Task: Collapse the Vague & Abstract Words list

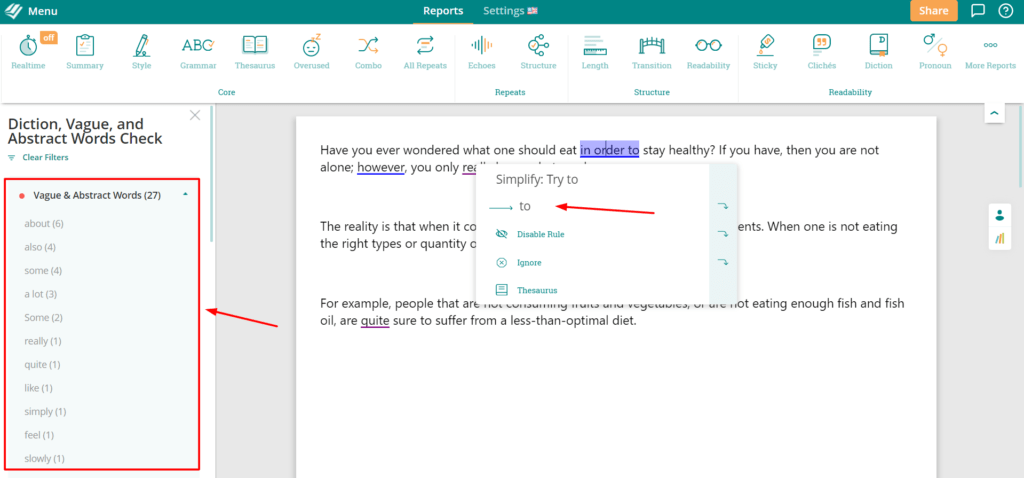Action: 185,195
